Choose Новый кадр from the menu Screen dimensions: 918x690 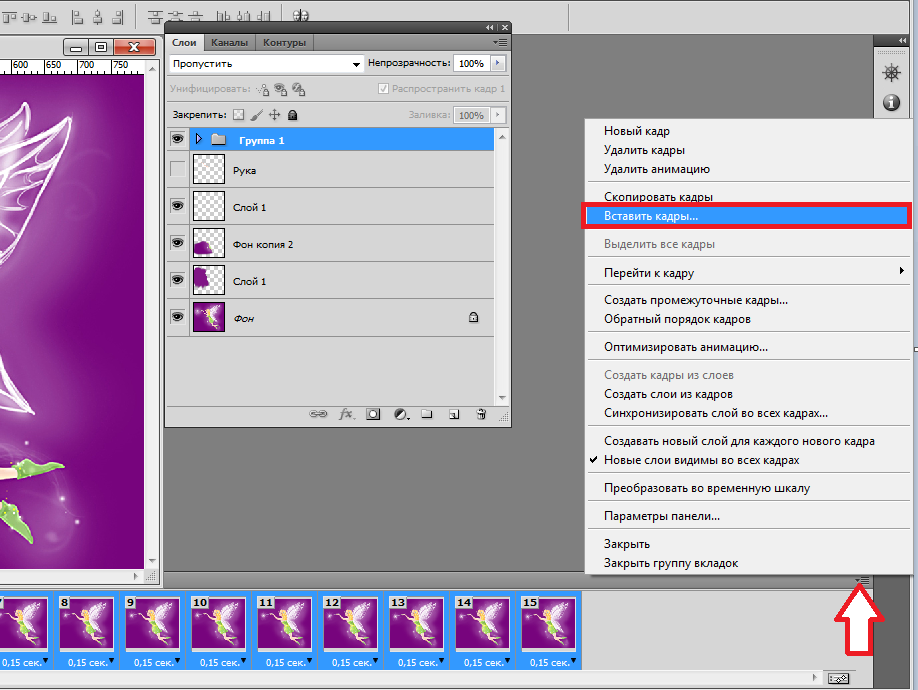(x=749, y=131)
